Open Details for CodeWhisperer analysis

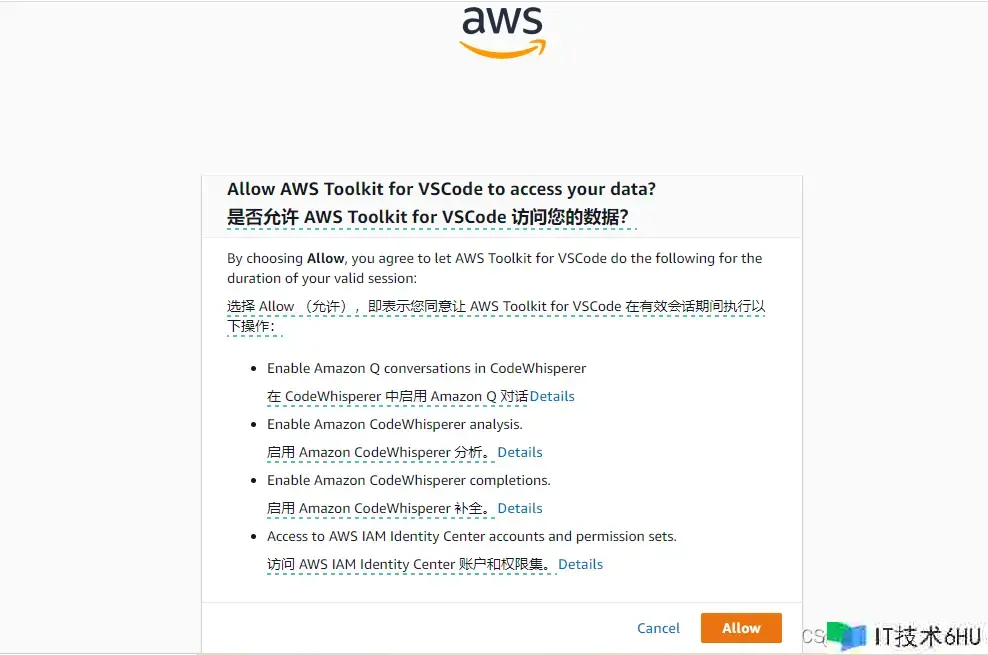[520, 452]
